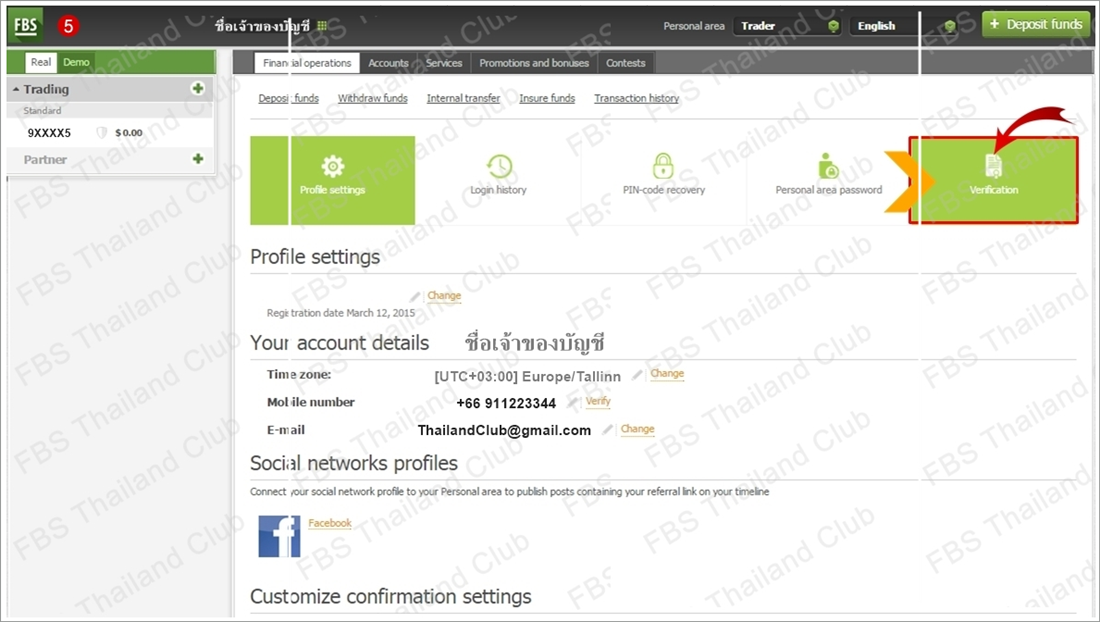Switch to Demo accounts

click(76, 62)
